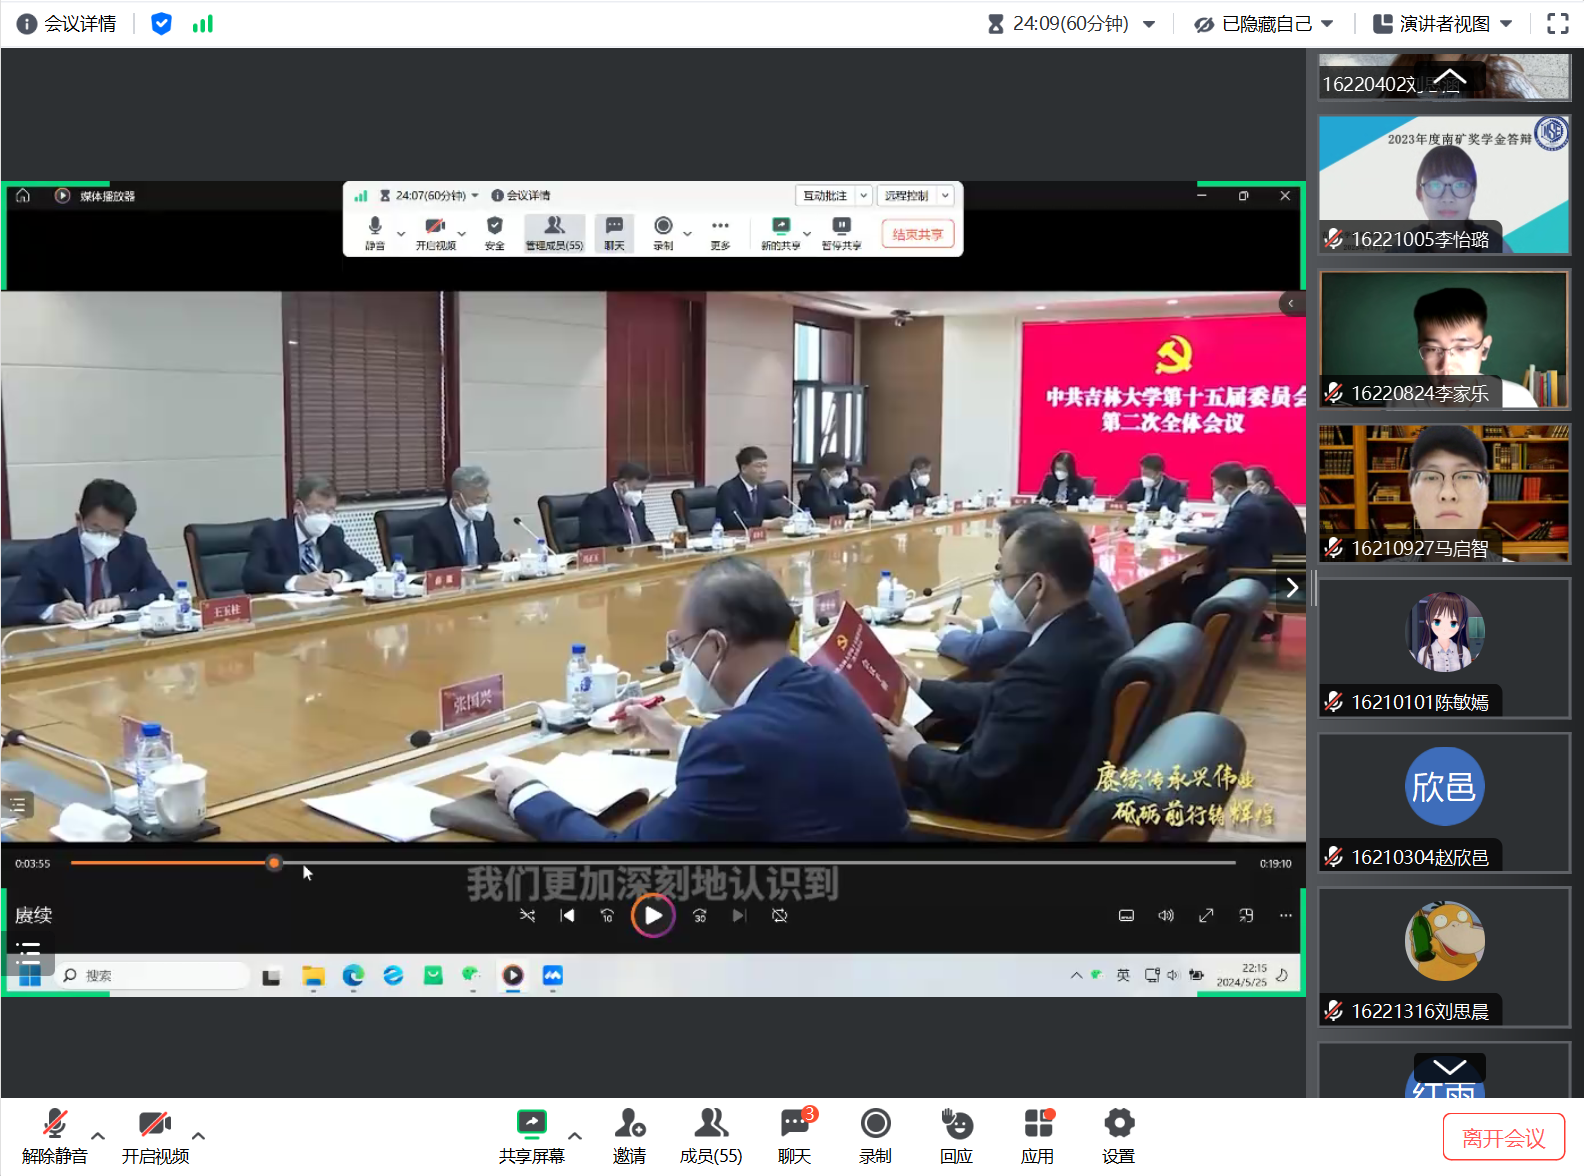The width and height of the screenshot is (1584, 1176).
Task: Enter full screen with the top-right icon
Action: coord(1557,24)
